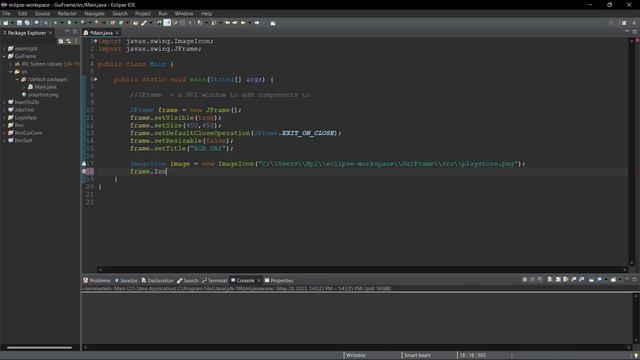This screenshot has height=360, width=640.
Task: Click the Save toolbar icon
Action: (19, 23)
